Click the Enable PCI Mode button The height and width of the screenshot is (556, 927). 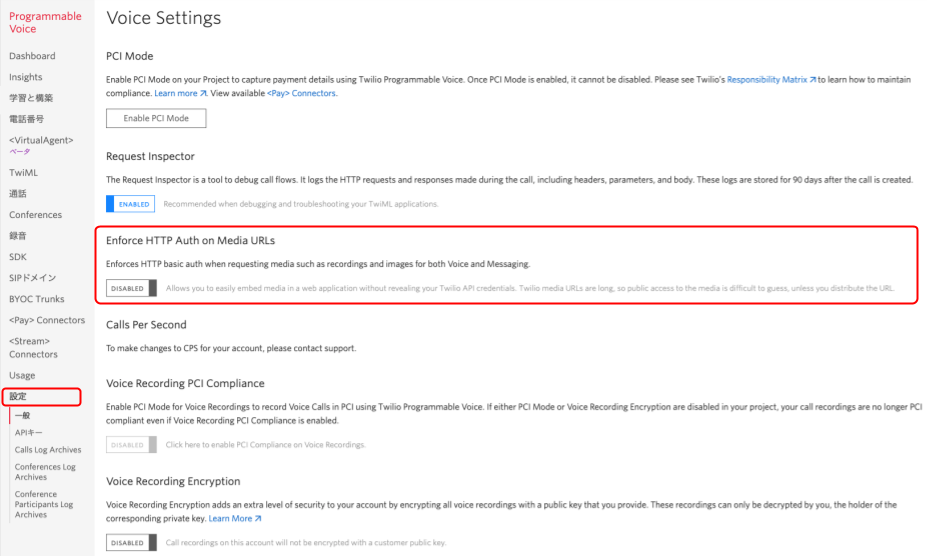[156, 118]
